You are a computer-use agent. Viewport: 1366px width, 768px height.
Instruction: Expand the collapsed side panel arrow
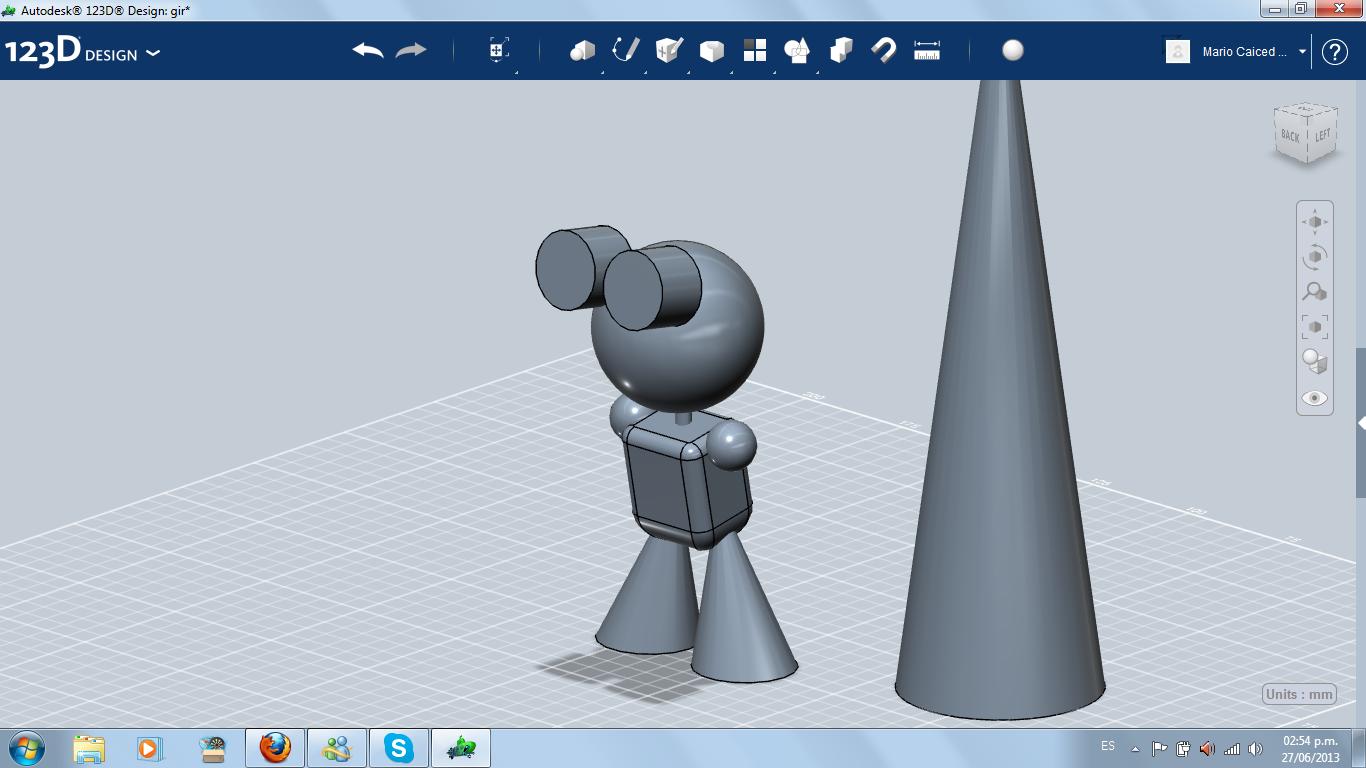(x=1361, y=423)
